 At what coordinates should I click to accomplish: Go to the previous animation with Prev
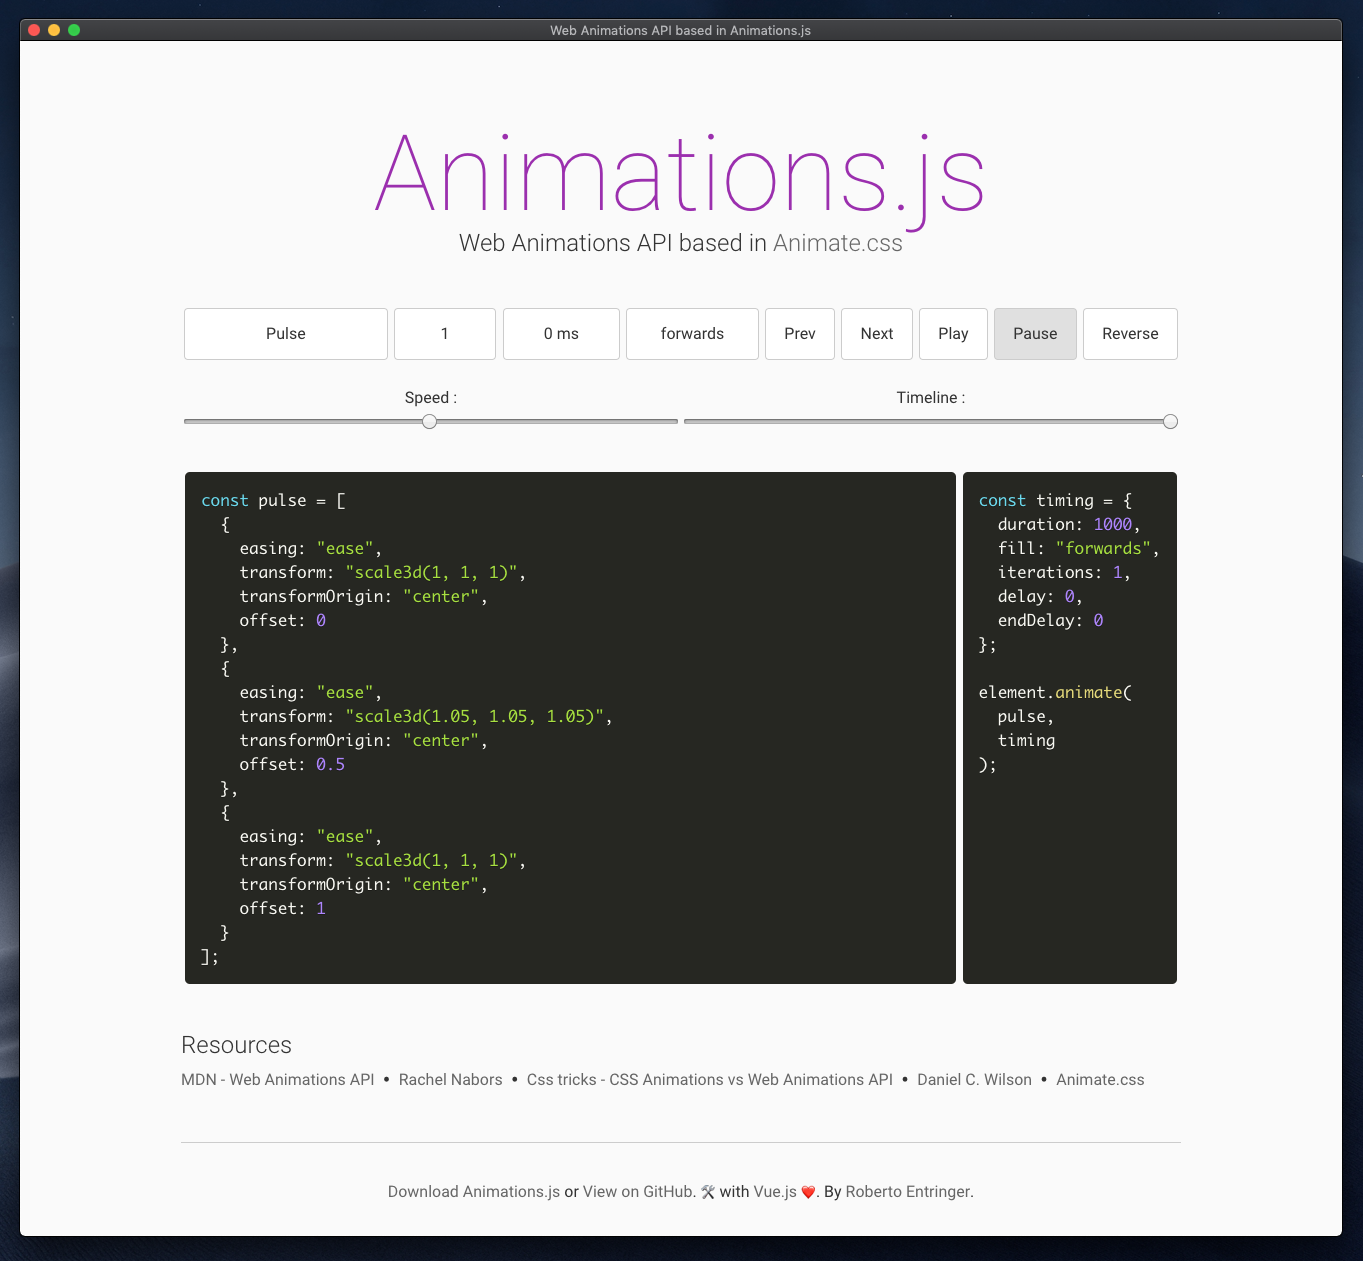(800, 334)
